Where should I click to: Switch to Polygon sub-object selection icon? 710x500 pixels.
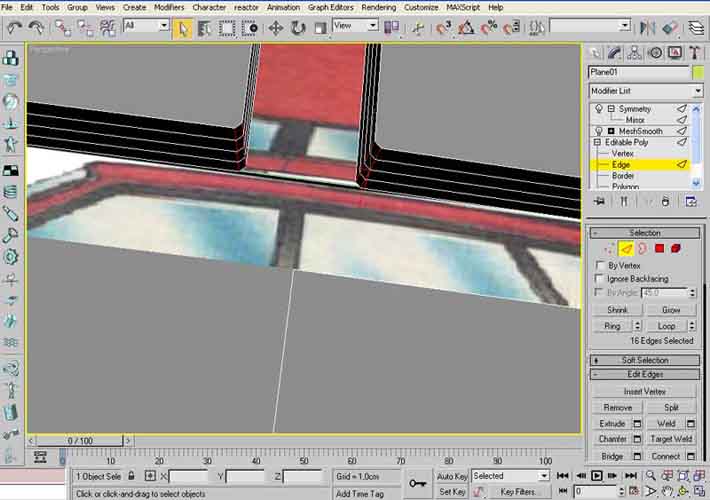(660, 248)
